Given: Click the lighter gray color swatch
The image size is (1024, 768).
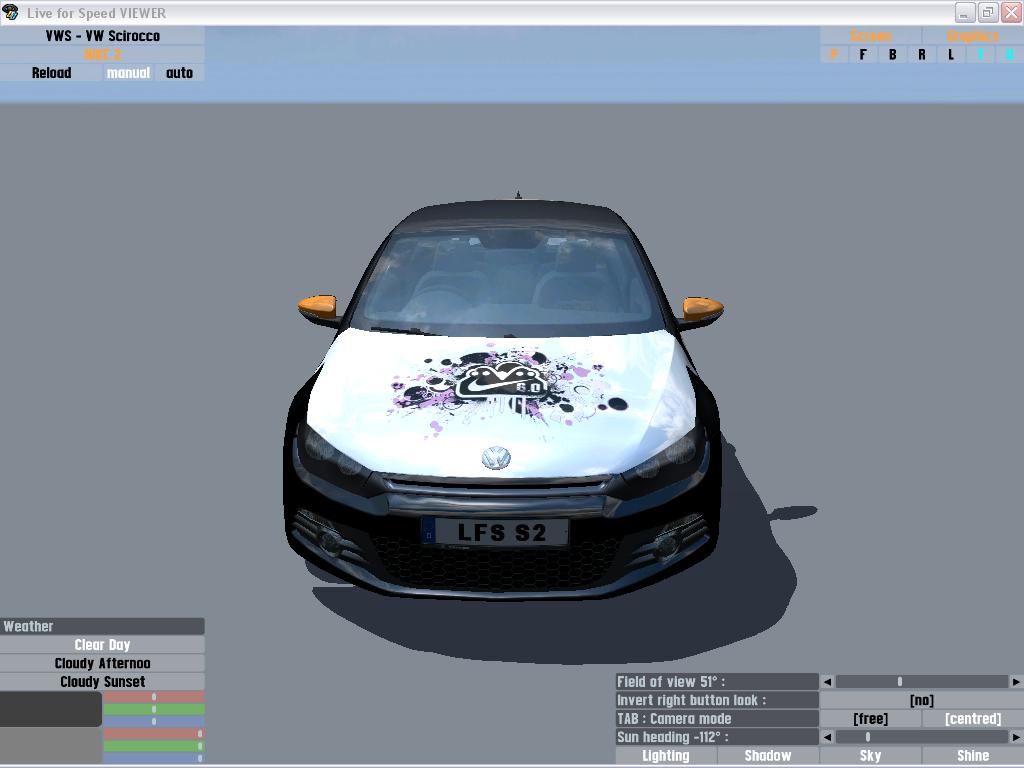Looking at the screenshot, I should click(51, 746).
